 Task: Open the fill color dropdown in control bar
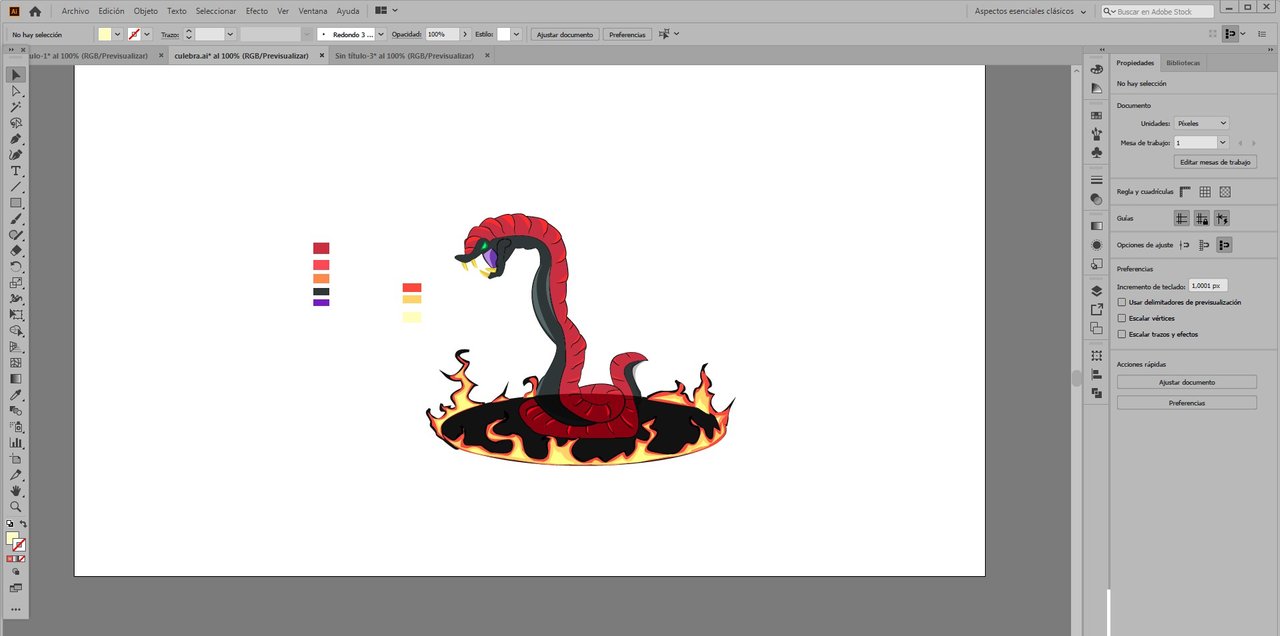pyautogui.click(x=118, y=34)
